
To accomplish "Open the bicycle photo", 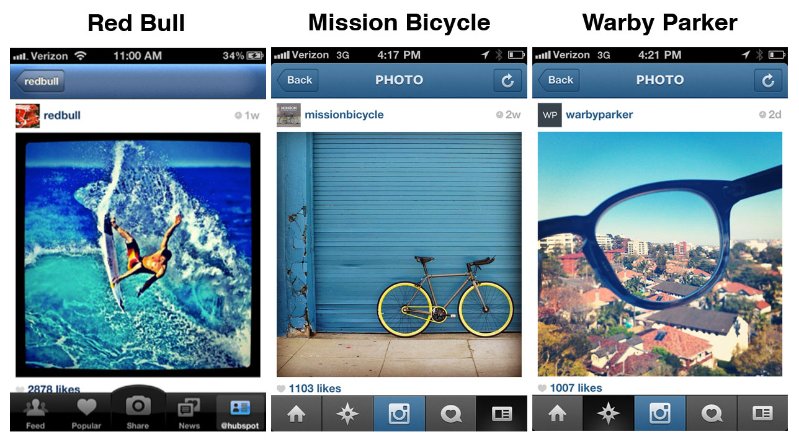I will (x=399, y=254).
